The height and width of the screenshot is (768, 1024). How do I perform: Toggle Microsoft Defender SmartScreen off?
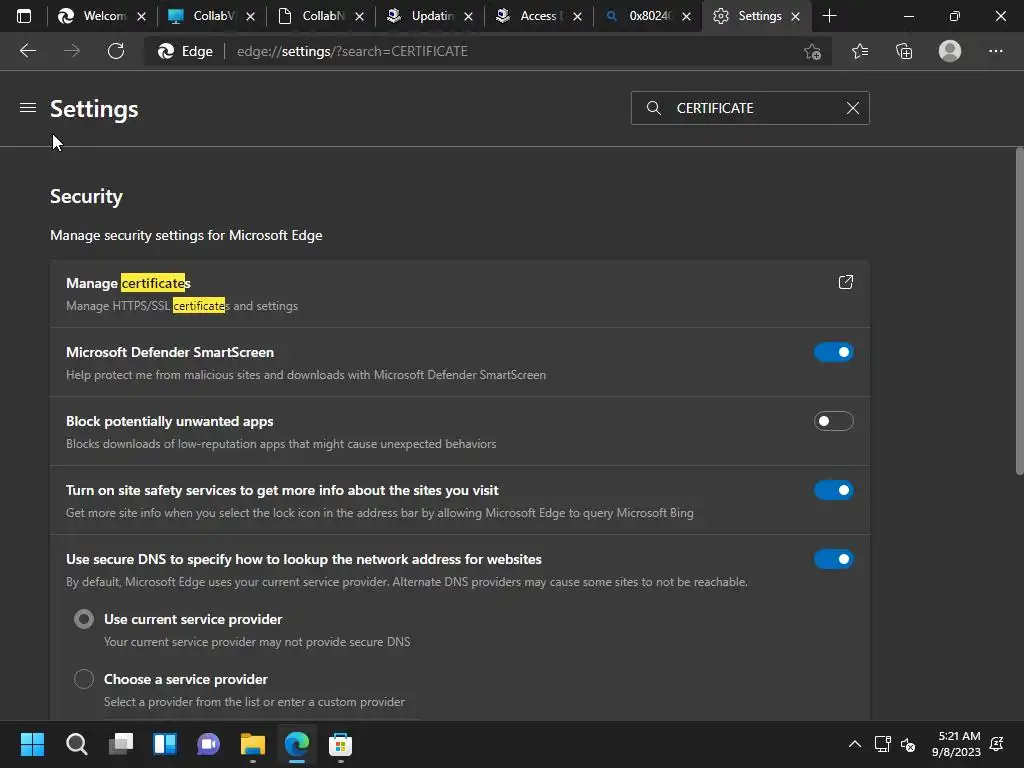pyautogui.click(x=833, y=352)
